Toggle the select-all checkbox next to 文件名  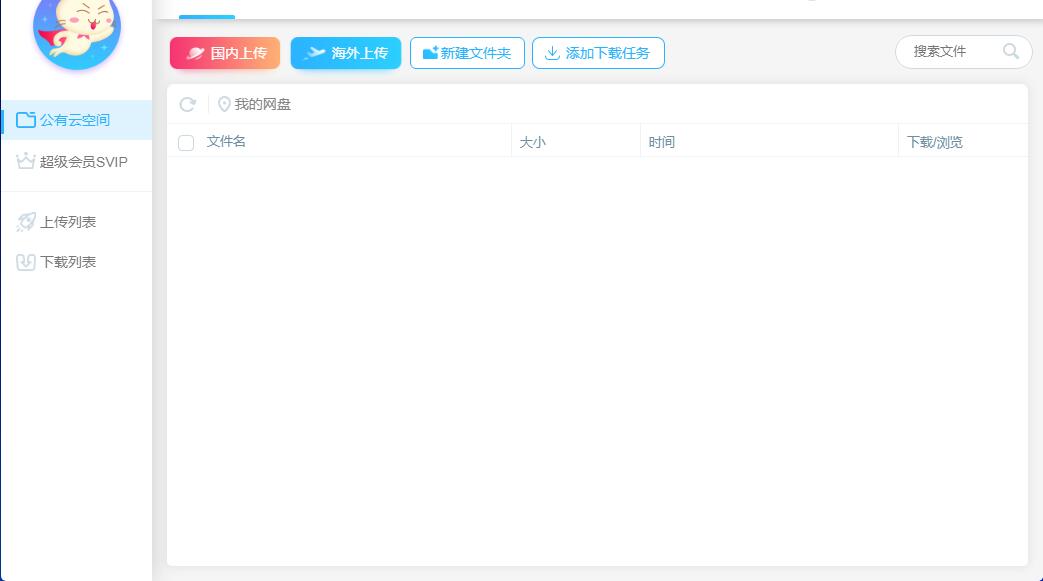[x=186, y=142]
